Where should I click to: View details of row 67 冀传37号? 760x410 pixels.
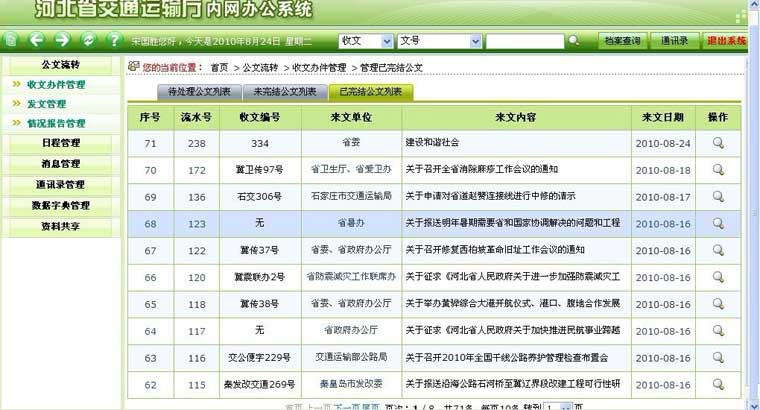point(718,250)
